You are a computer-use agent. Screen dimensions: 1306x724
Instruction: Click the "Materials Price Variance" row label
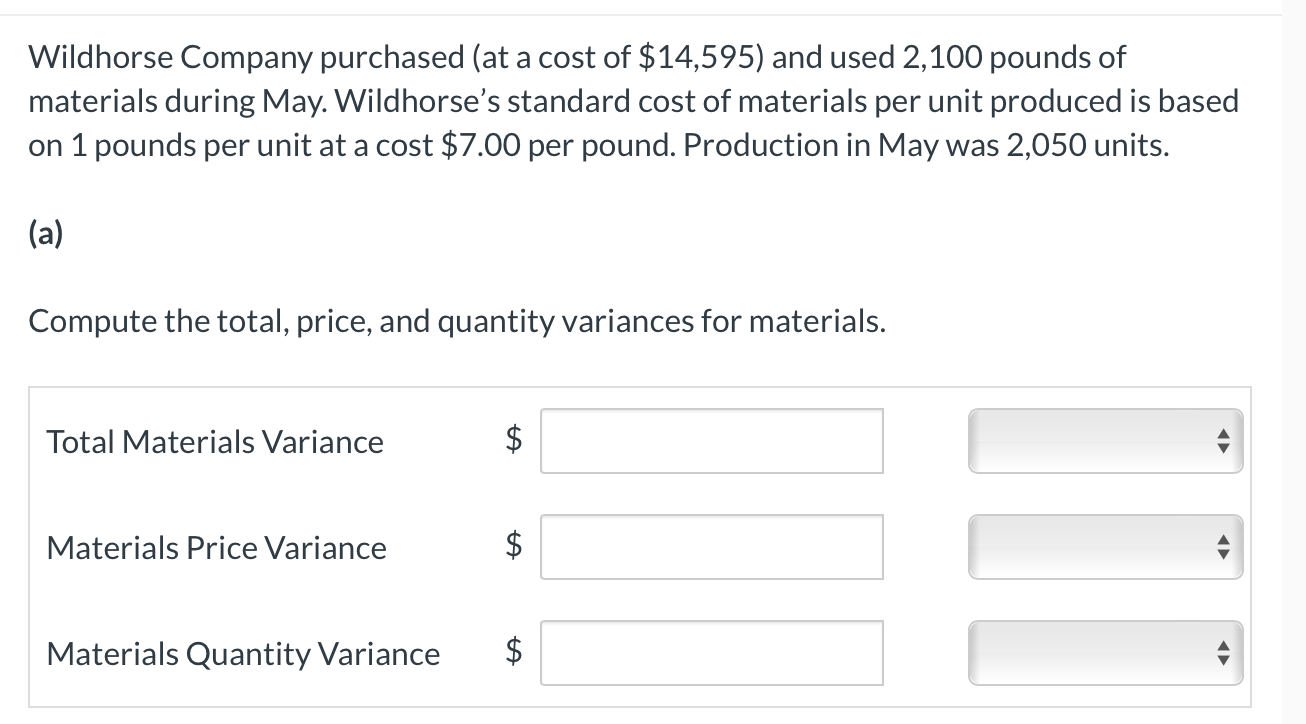216,548
